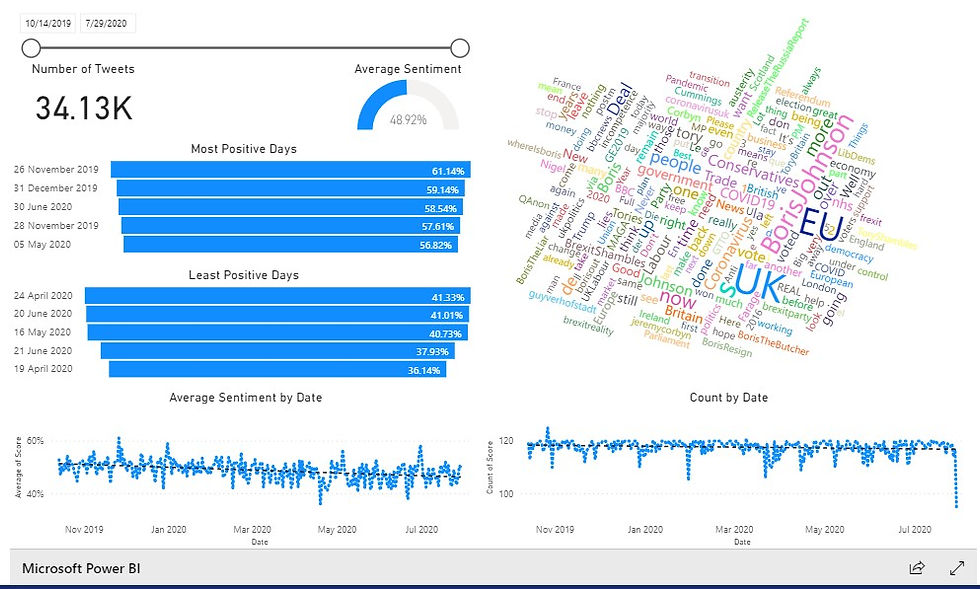Viewport: 980px width, 589px height.
Task: Click BrexitShambles in the word cloud
Action: 604,252
